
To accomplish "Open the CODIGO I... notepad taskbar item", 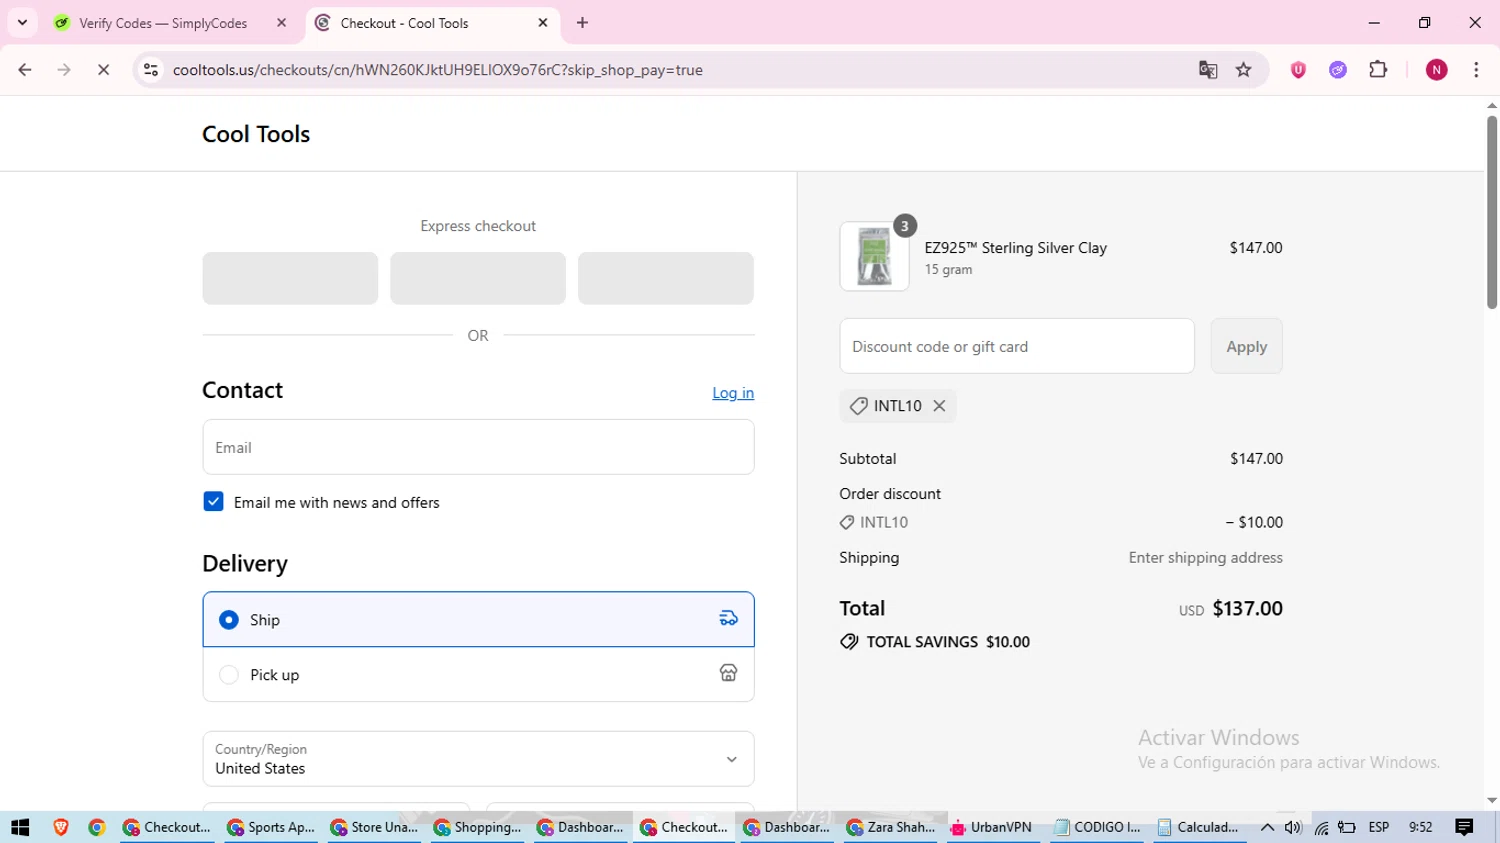I will 1098,827.
